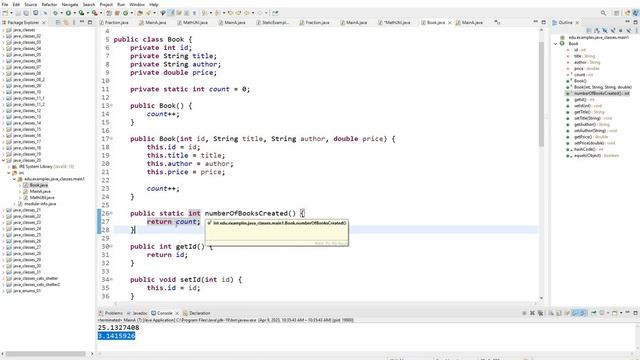Switch to the Java perspective icon

pos(636,13)
